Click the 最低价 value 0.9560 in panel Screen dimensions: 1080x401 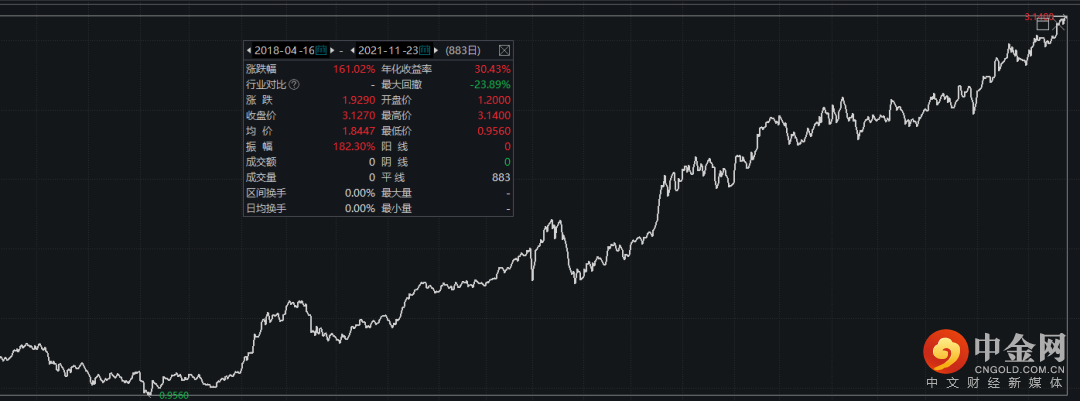pyautogui.click(x=495, y=131)
